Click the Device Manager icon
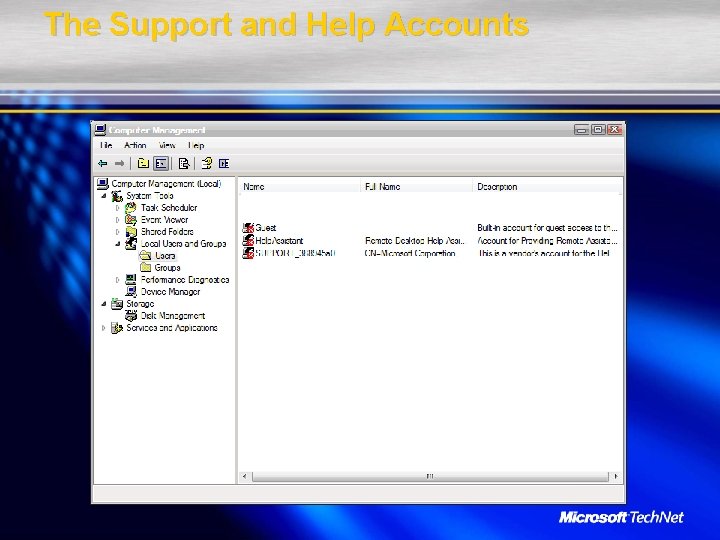 pos(131,292)
